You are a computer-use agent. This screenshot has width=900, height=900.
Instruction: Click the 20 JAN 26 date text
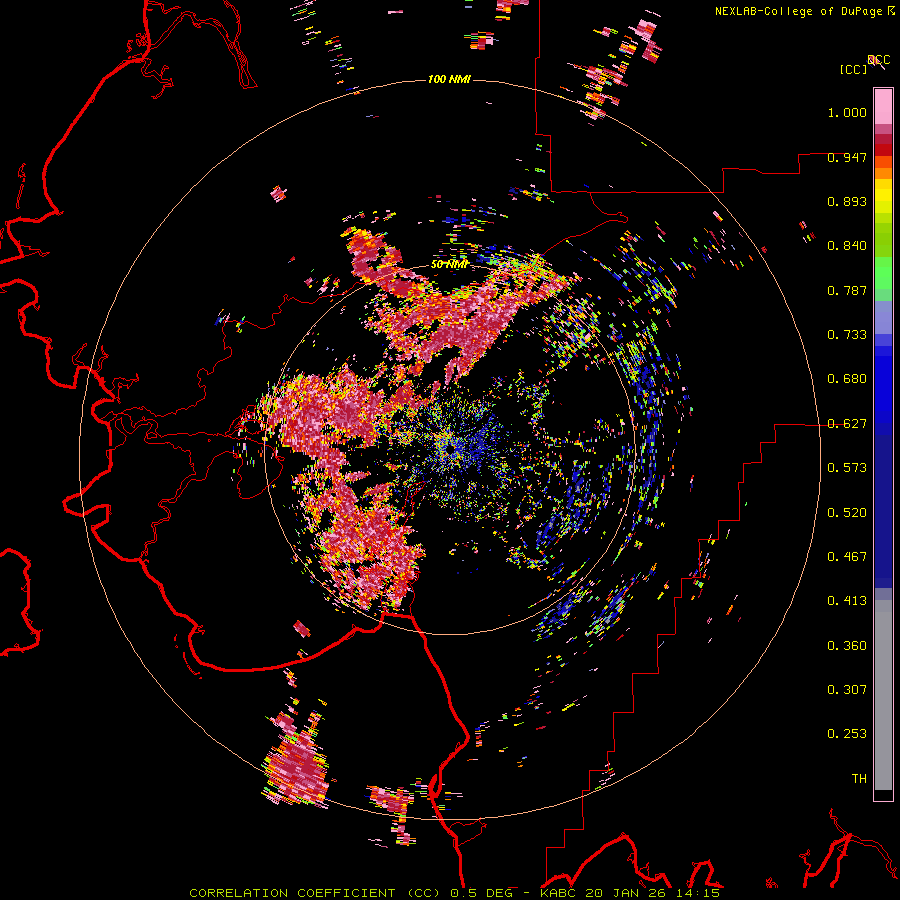tap(625, 893)
